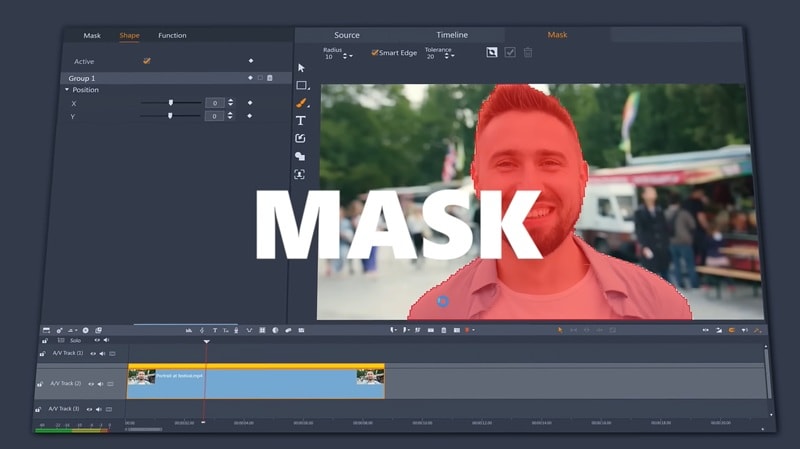Click the overlapping squares icon in timeline toolbar

[x=98, y=330]
